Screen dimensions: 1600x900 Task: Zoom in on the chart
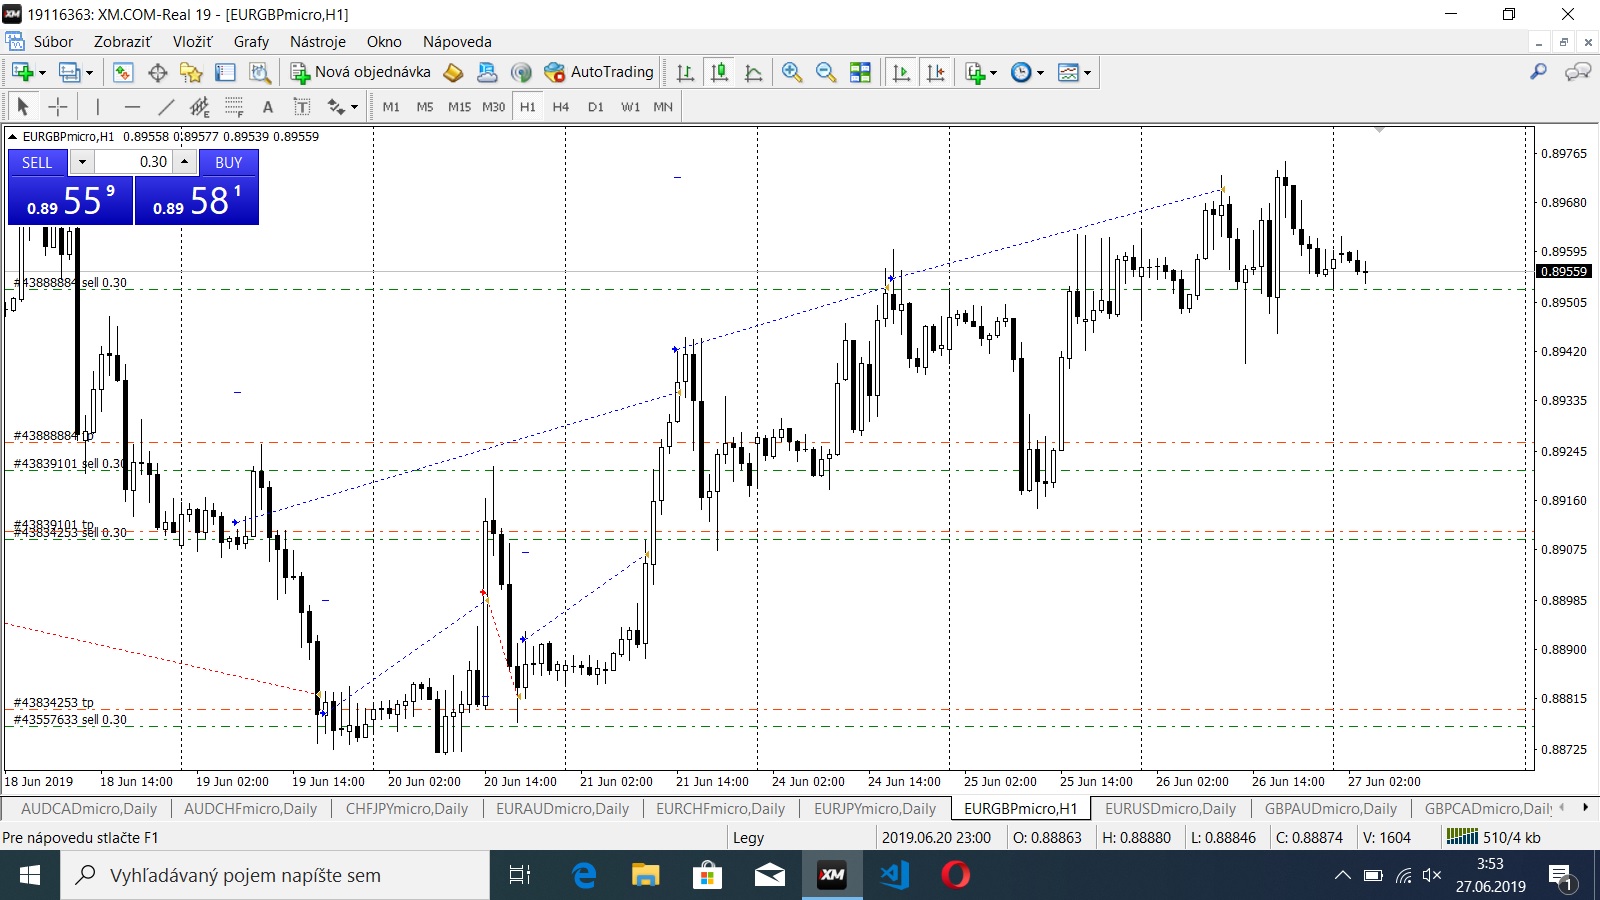tap(792, 72)
